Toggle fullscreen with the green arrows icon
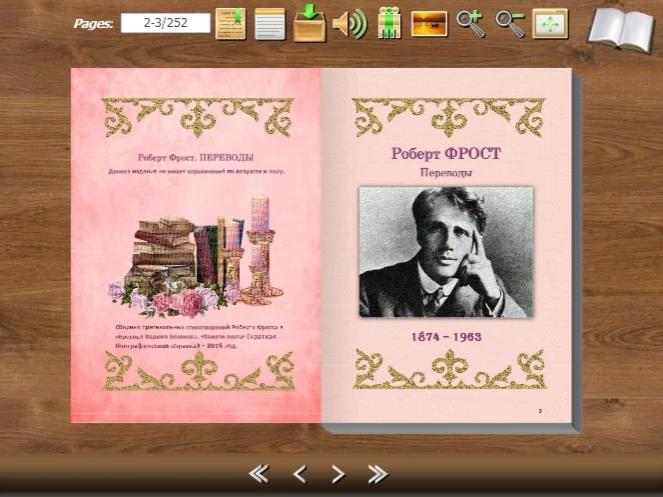Viewport: 663px width, 497px height. coord(549,22)
